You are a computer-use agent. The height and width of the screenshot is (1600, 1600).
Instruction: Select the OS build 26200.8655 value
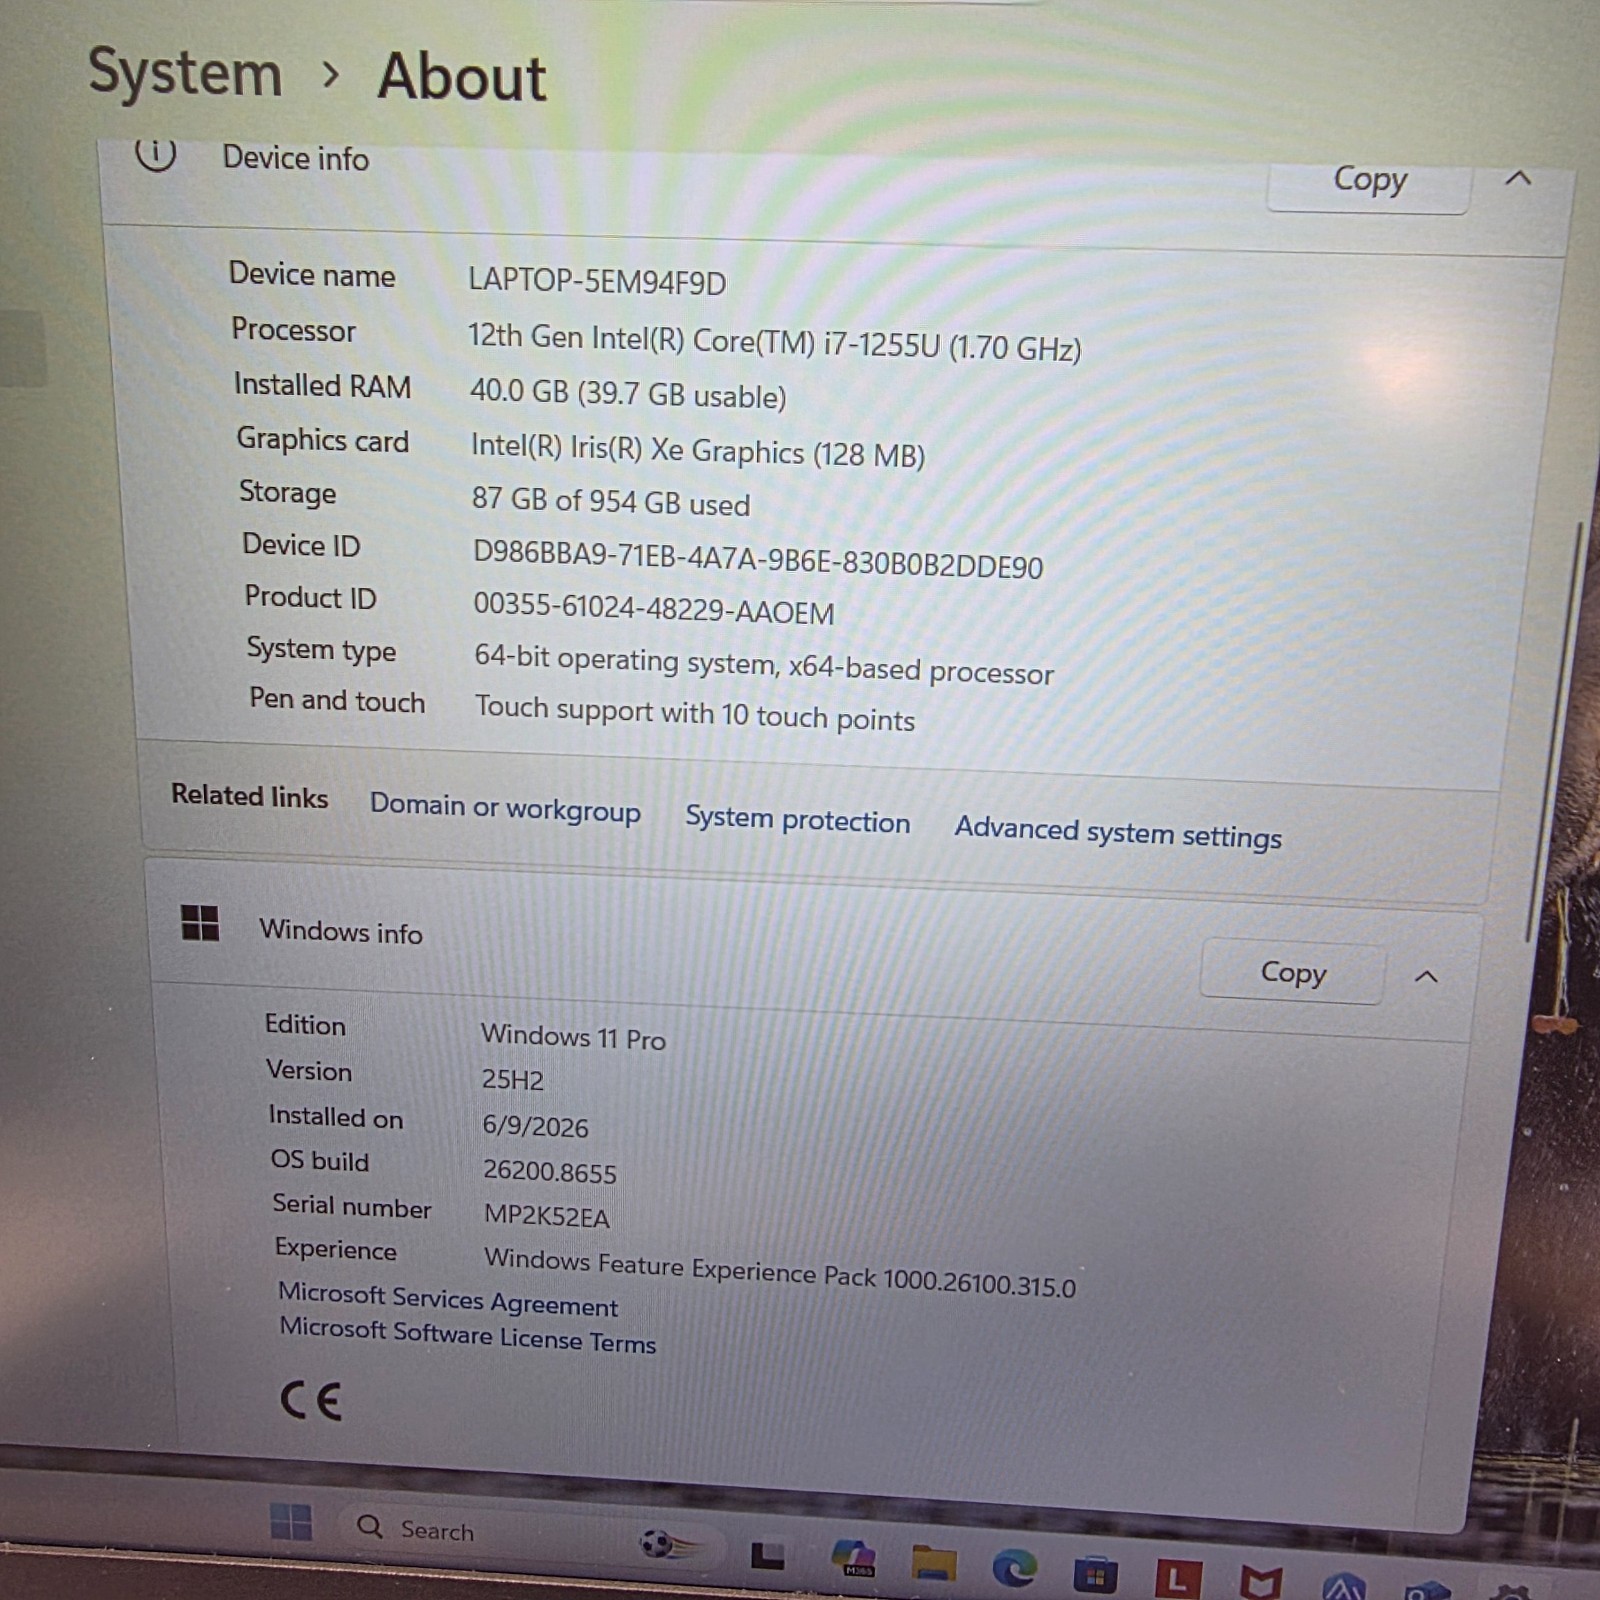550,1171
